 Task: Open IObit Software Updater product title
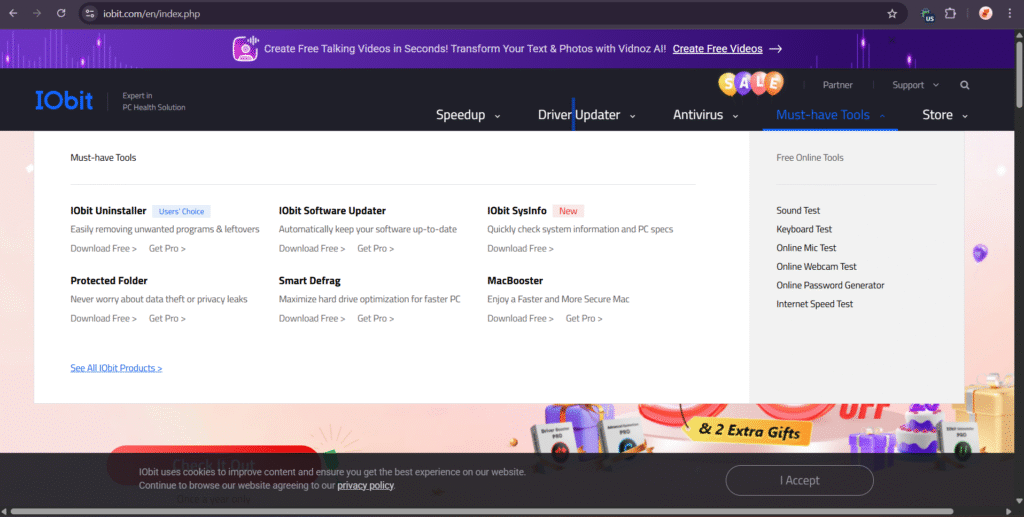tap(332, 211)
